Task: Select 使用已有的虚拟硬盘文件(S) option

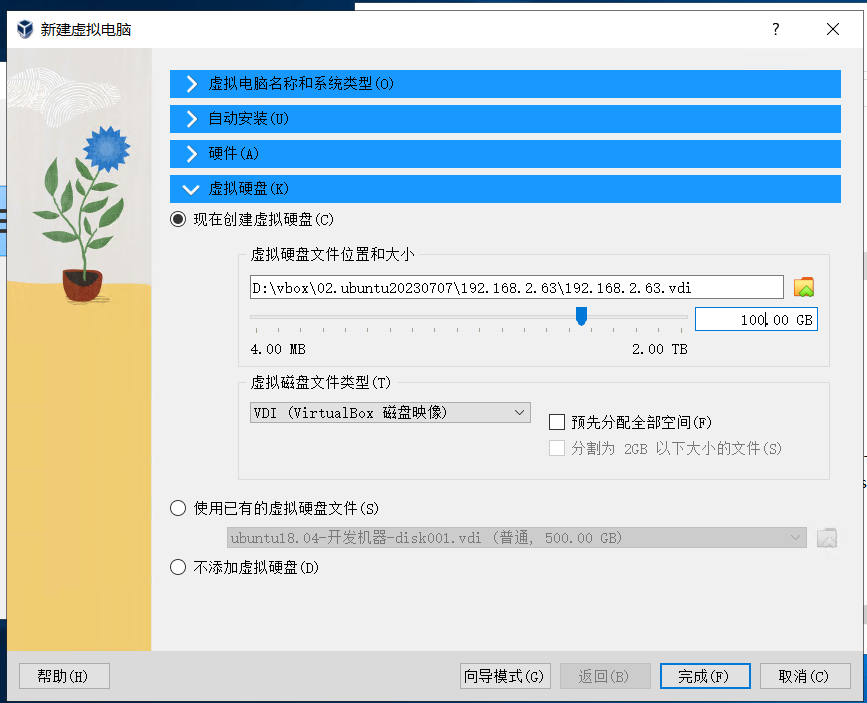Action: pos(178,508)
